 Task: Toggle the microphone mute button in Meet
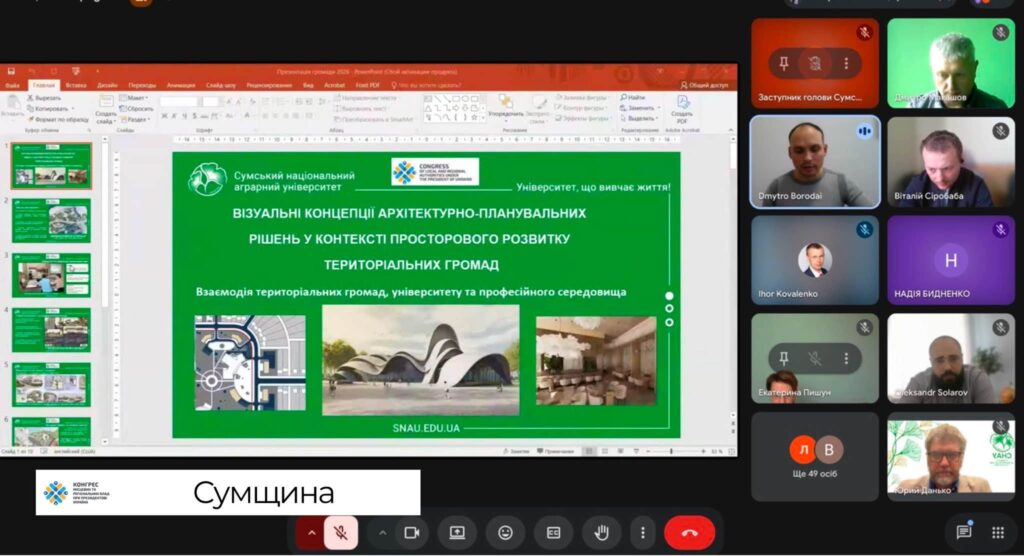[340, 533]
